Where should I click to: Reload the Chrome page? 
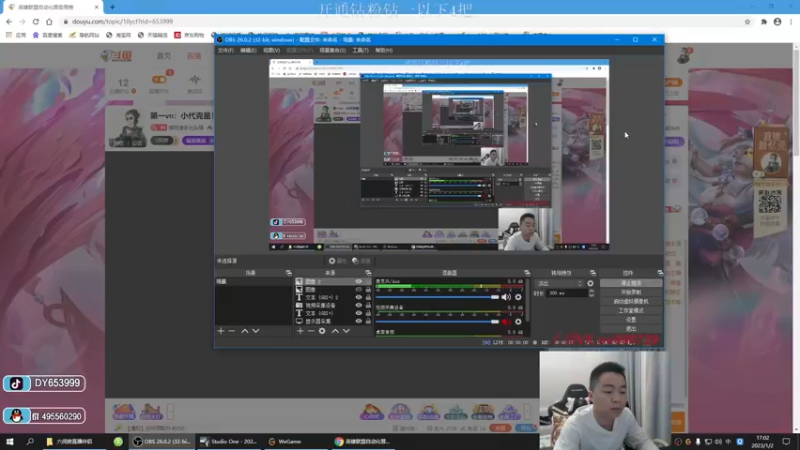click(x=36, y=21)
